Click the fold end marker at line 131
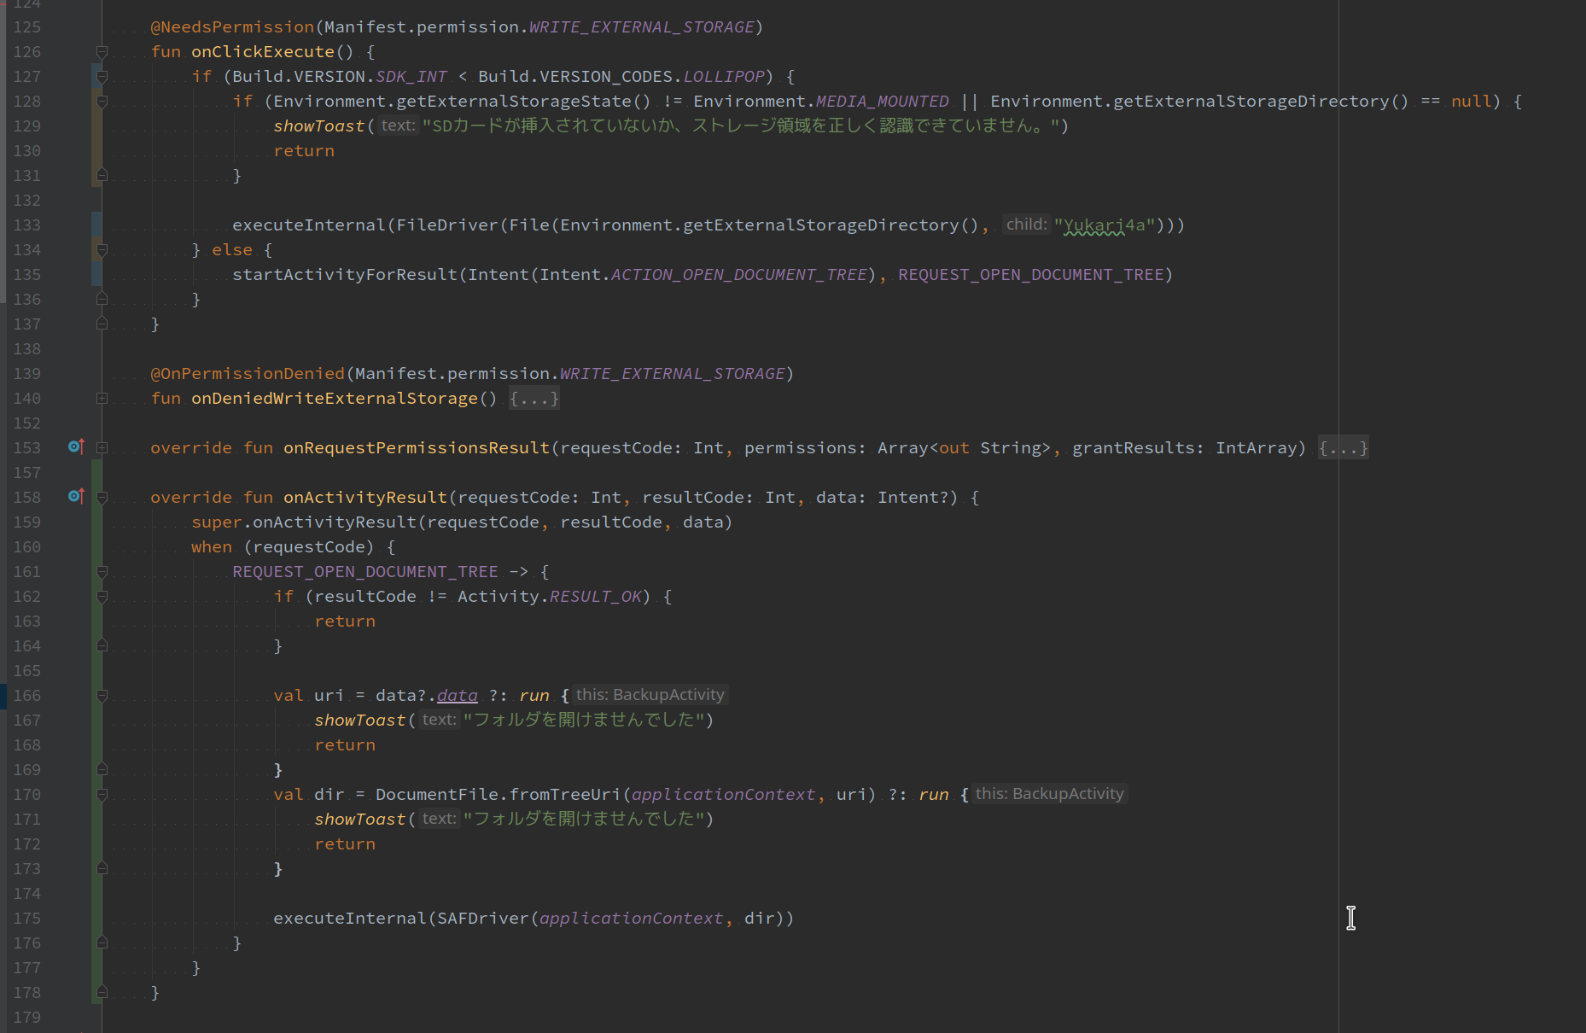Viewport: 1586px width, 1033px height. point(102,176)
